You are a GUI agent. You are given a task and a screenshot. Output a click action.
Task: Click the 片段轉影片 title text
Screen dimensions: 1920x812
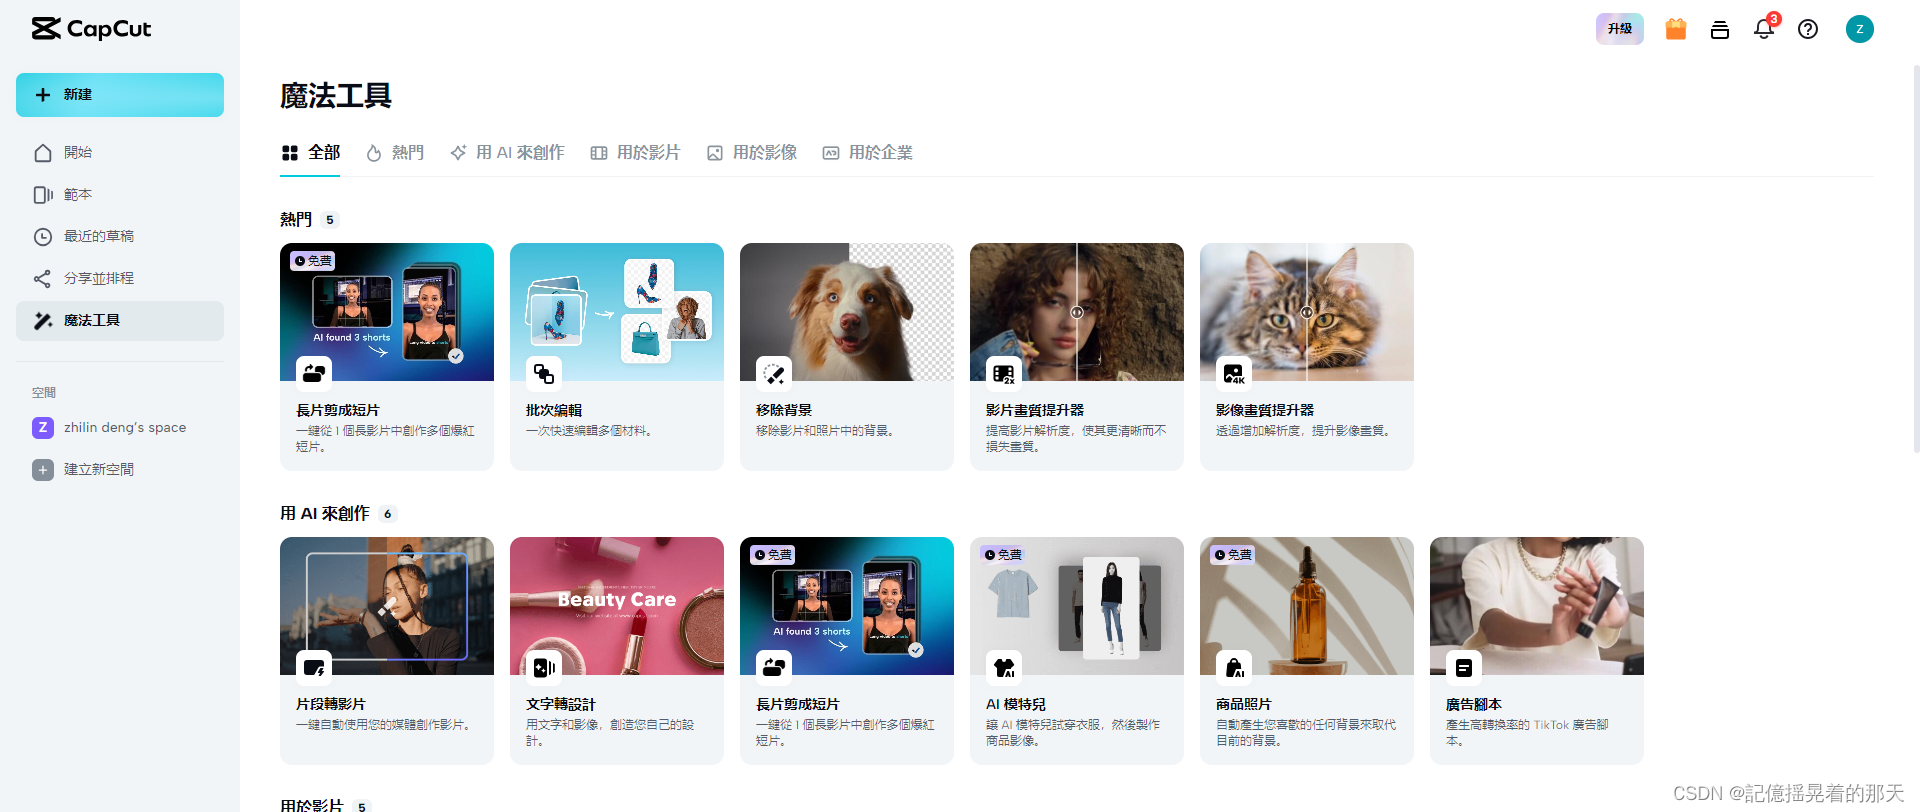[x=331, y=705]
